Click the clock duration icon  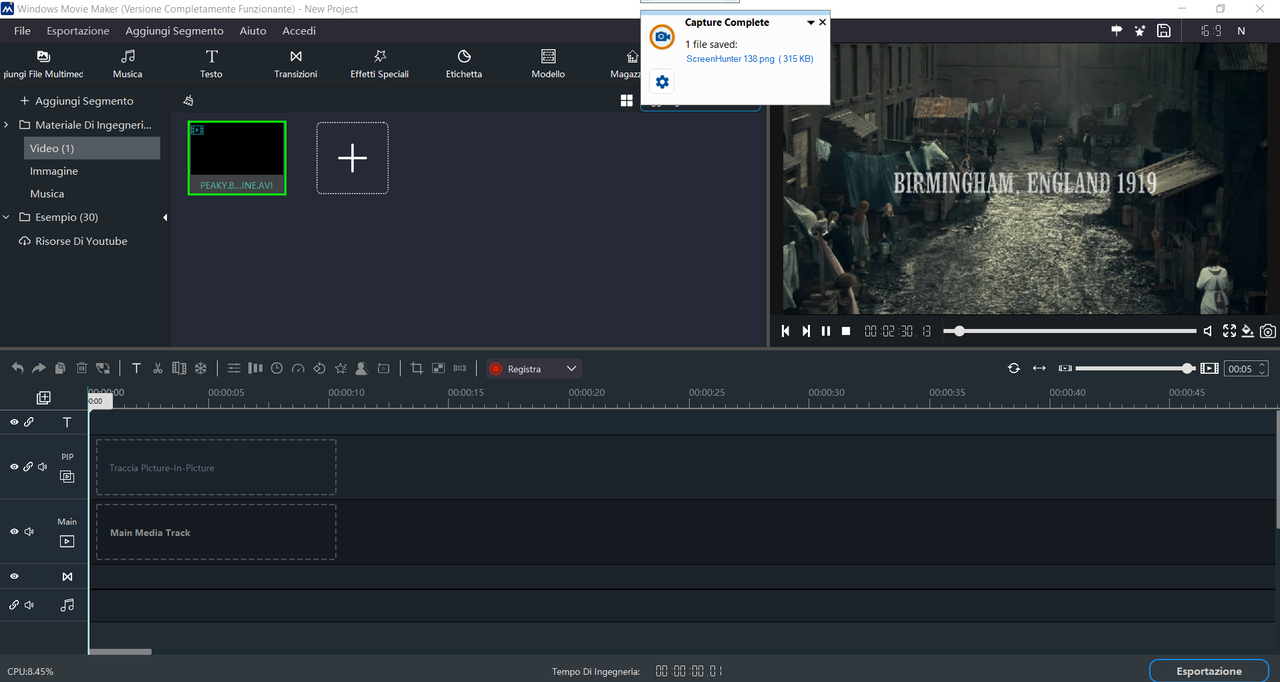277,368
